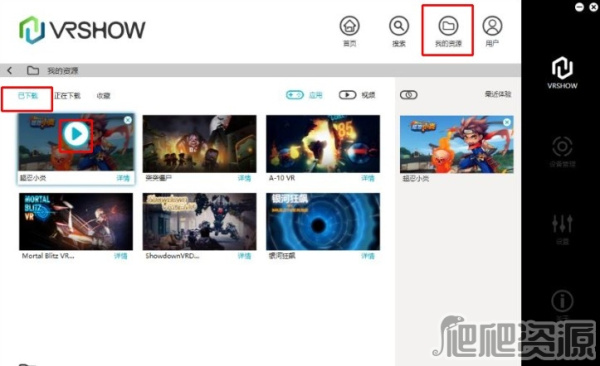600x366 pixels.
Task: Click the game title under the recent thumbnail
Action: pyautogui.click(x=416, y=178)
